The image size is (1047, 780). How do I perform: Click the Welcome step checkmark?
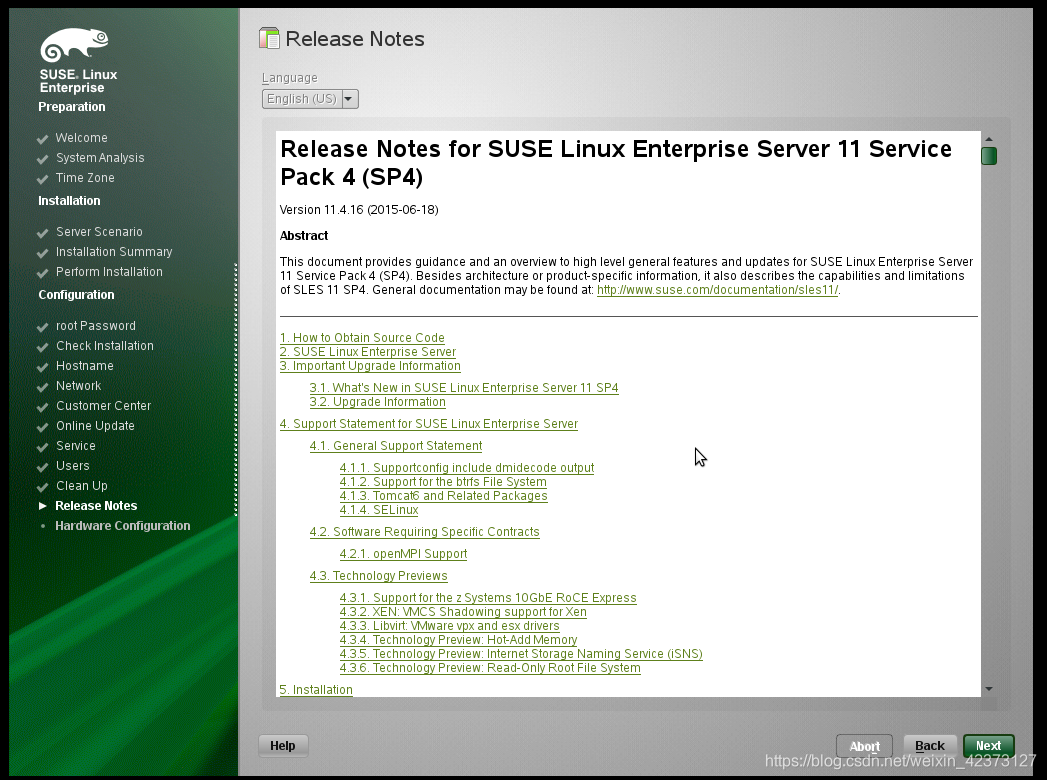[43, 139]
